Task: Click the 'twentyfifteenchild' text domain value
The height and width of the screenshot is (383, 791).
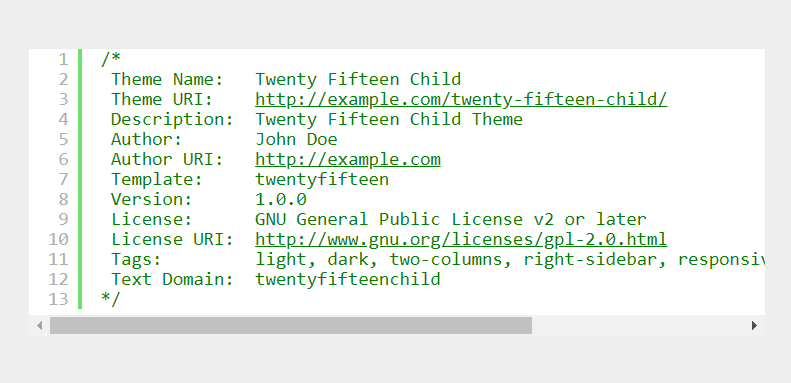Action: 348,280
